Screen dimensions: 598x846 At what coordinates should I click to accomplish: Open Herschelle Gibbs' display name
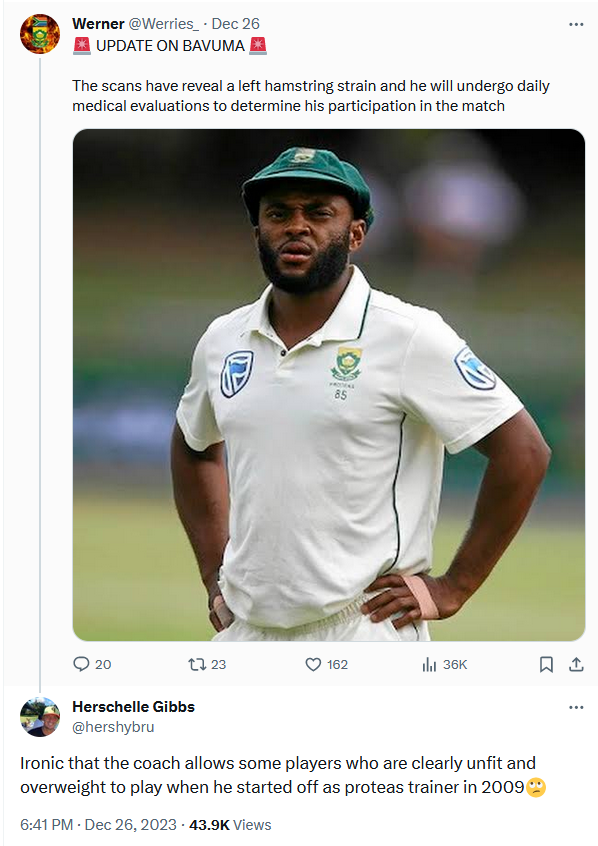tap(133, 706)
